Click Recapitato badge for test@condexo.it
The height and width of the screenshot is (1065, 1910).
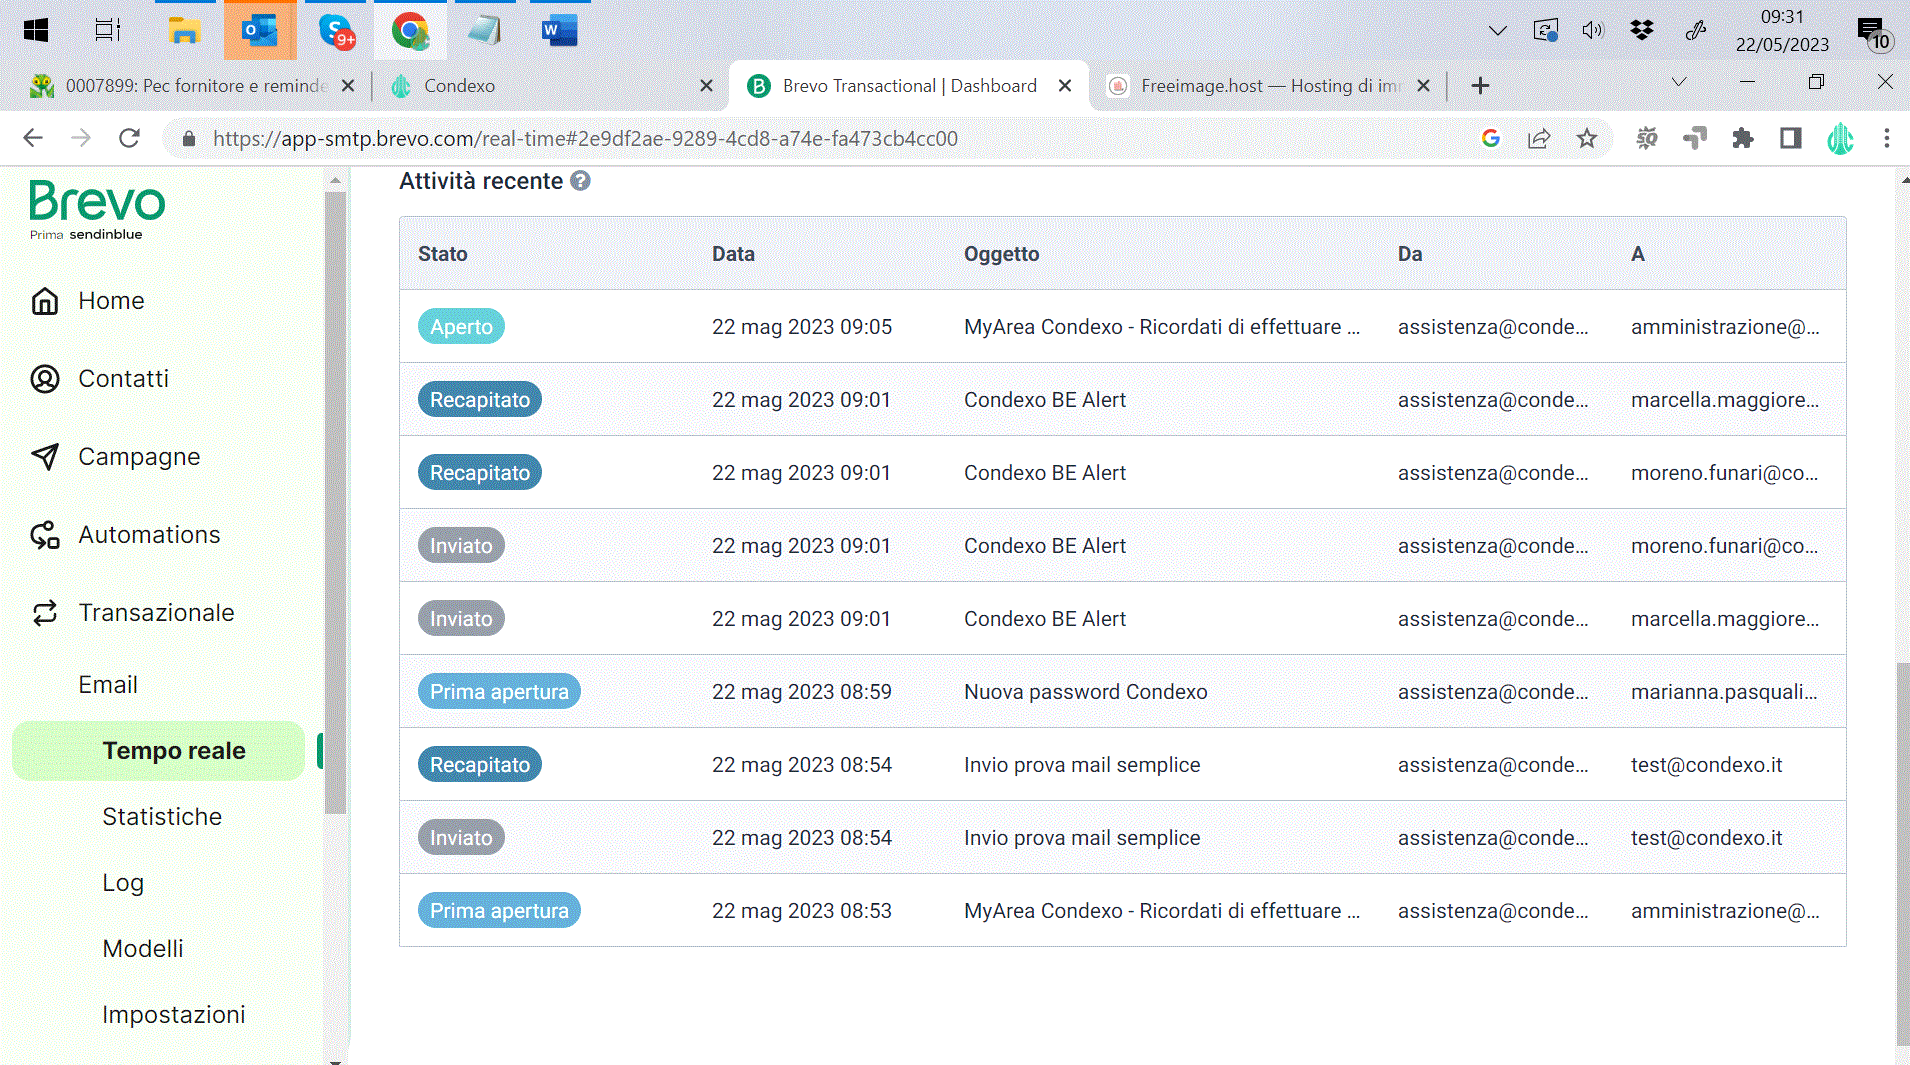[480, 765]
